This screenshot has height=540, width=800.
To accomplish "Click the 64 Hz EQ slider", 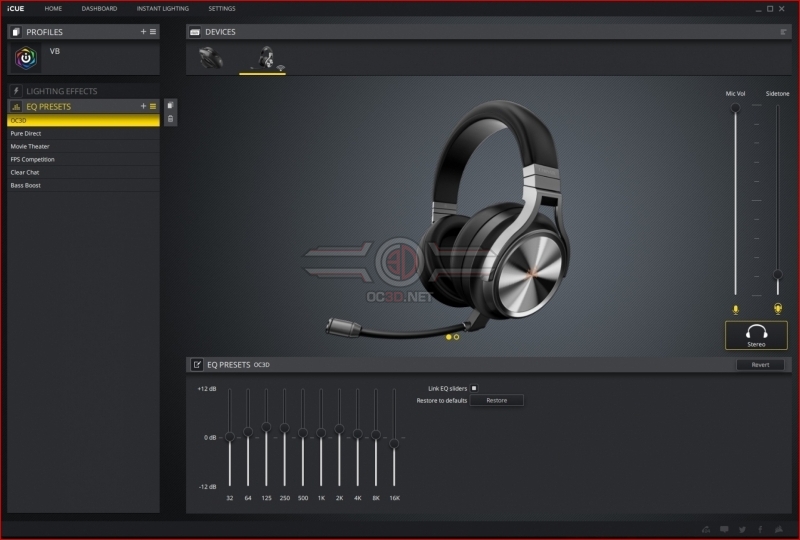I will [x=248, y=432].
